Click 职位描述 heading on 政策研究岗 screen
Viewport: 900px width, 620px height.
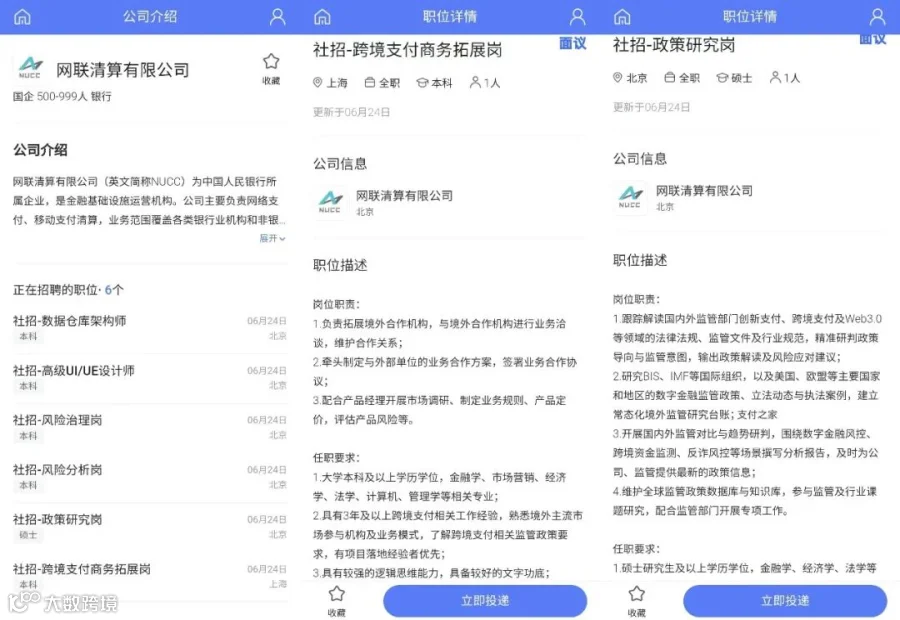click(x=640, y=260)
